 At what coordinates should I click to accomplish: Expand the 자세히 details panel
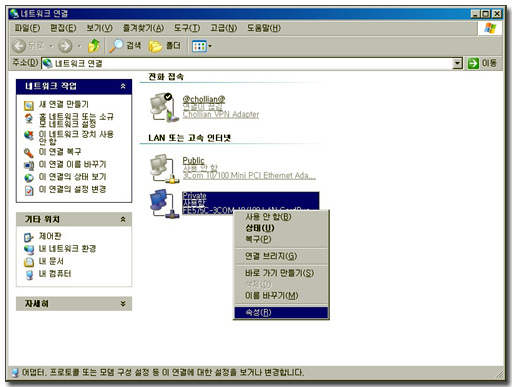click(123, 304)
